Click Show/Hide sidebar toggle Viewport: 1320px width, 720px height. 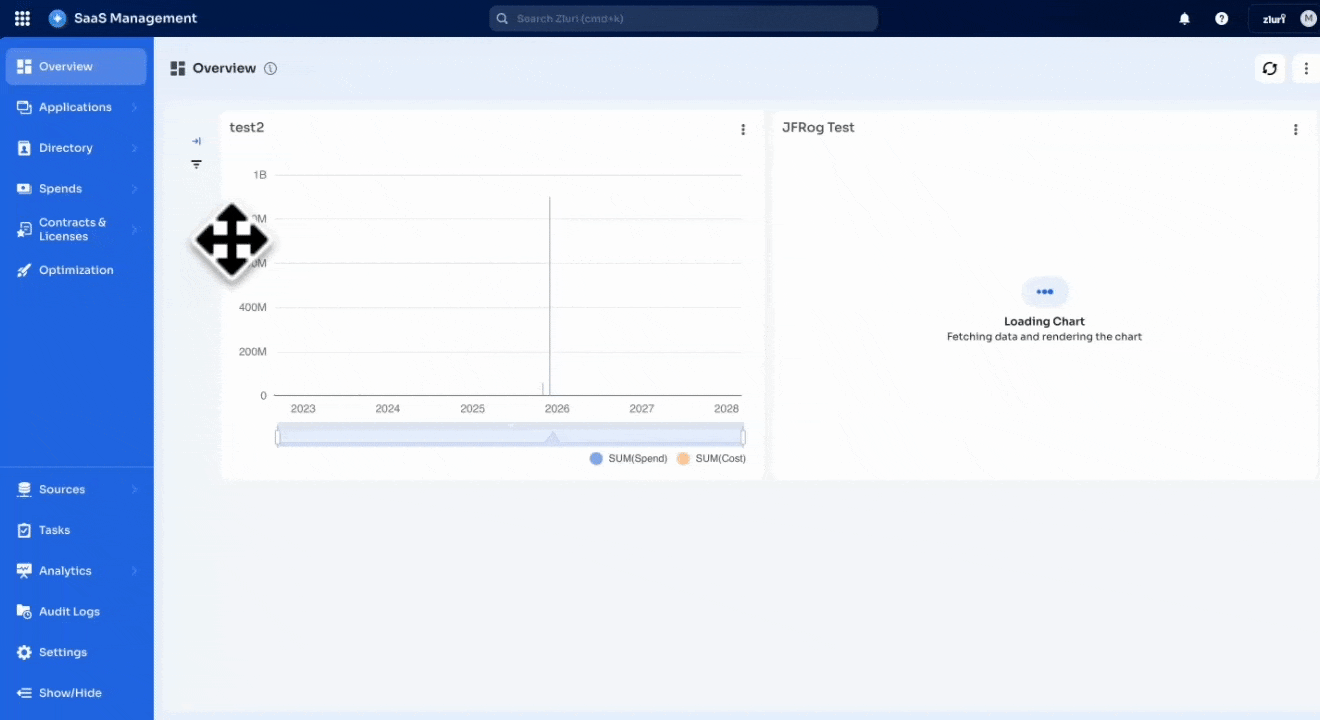76,693
